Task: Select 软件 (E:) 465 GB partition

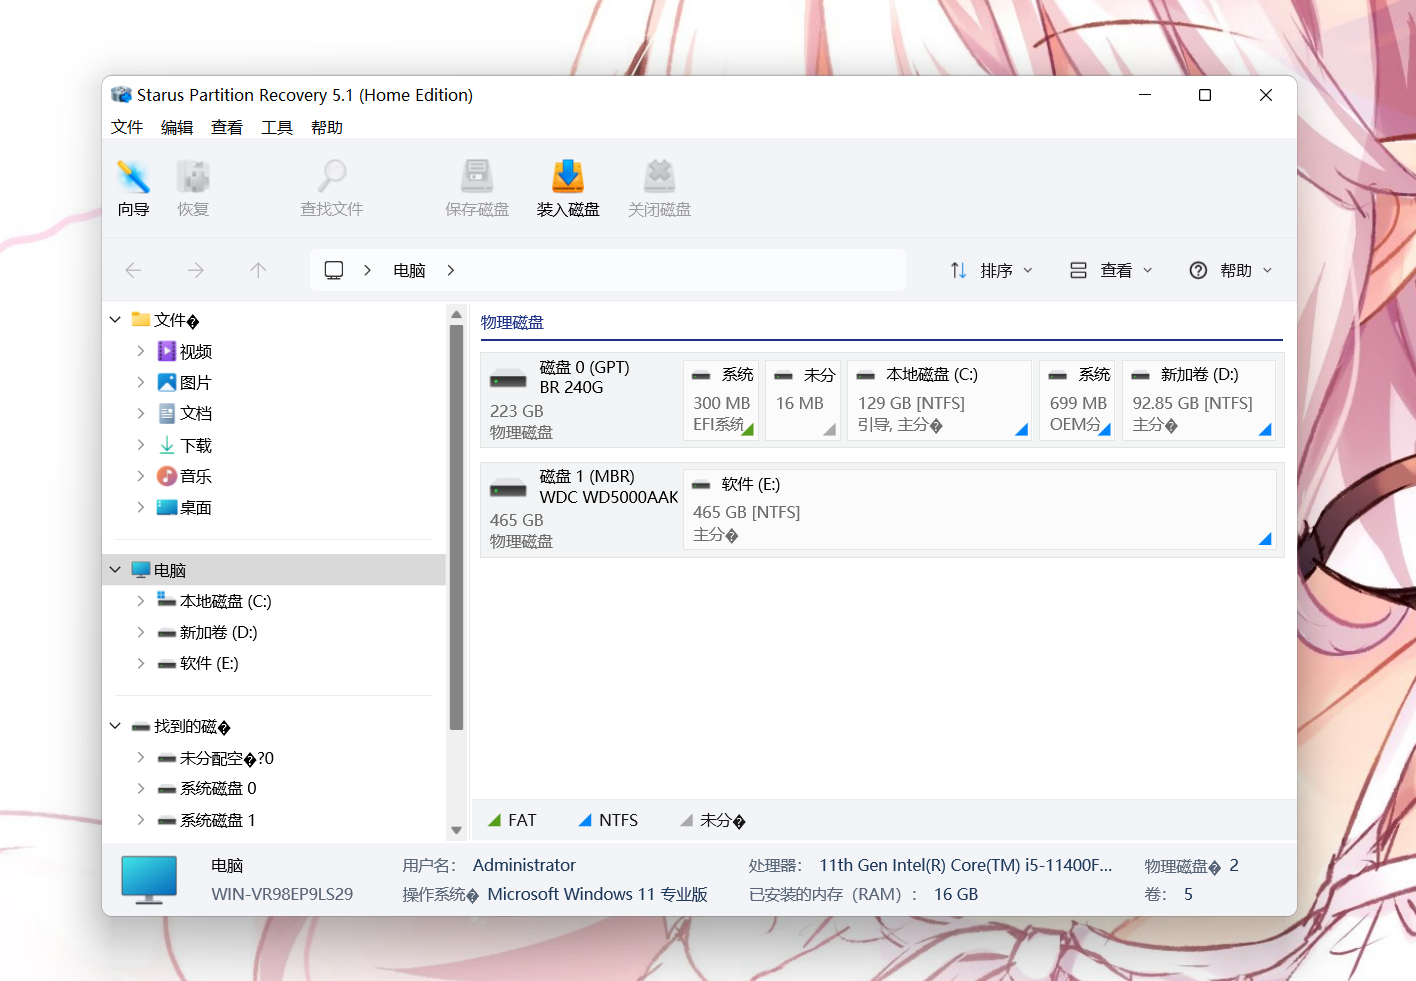Action: coord(980,509)
